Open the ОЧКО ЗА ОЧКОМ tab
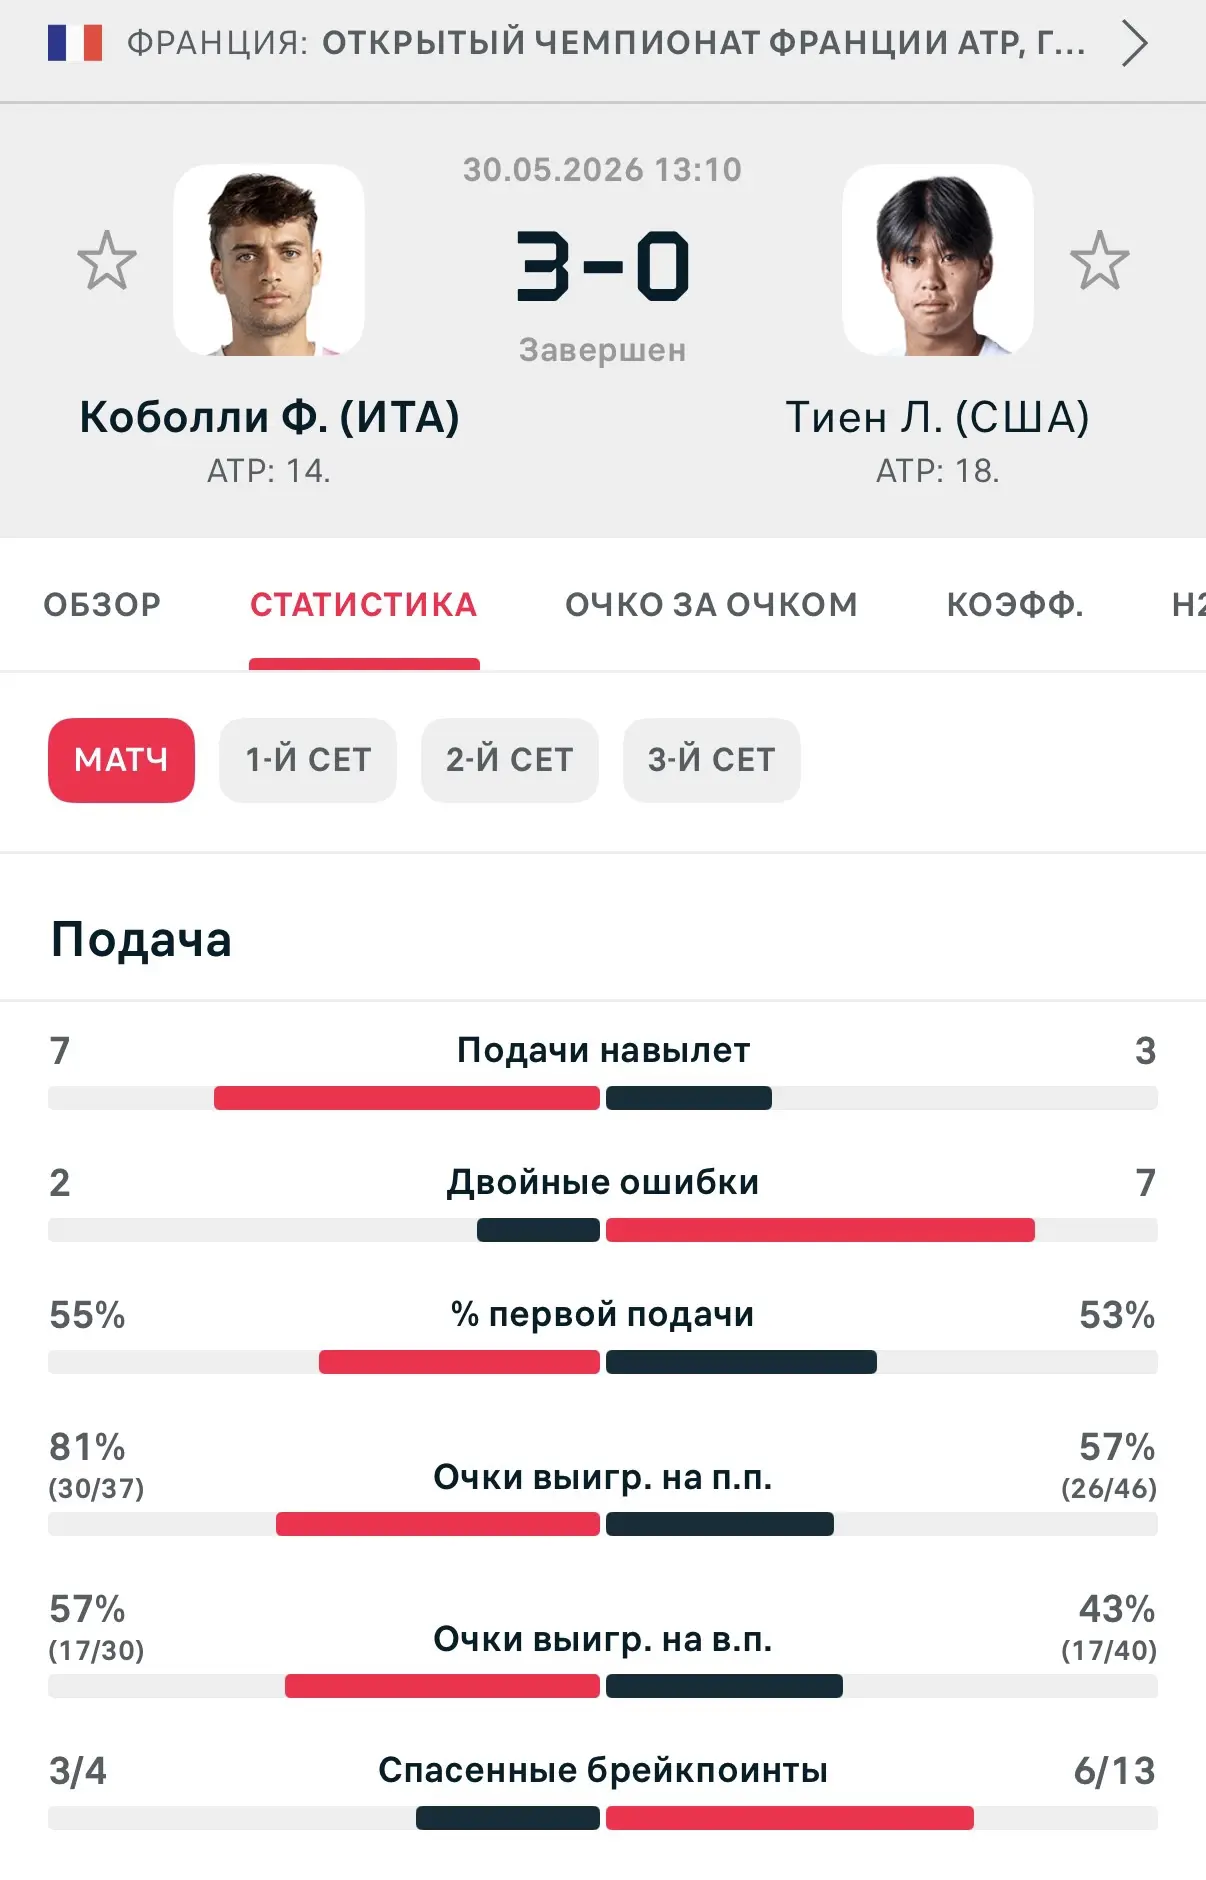Screen dimensions: 1206x1880 click(x=711, y=604)
